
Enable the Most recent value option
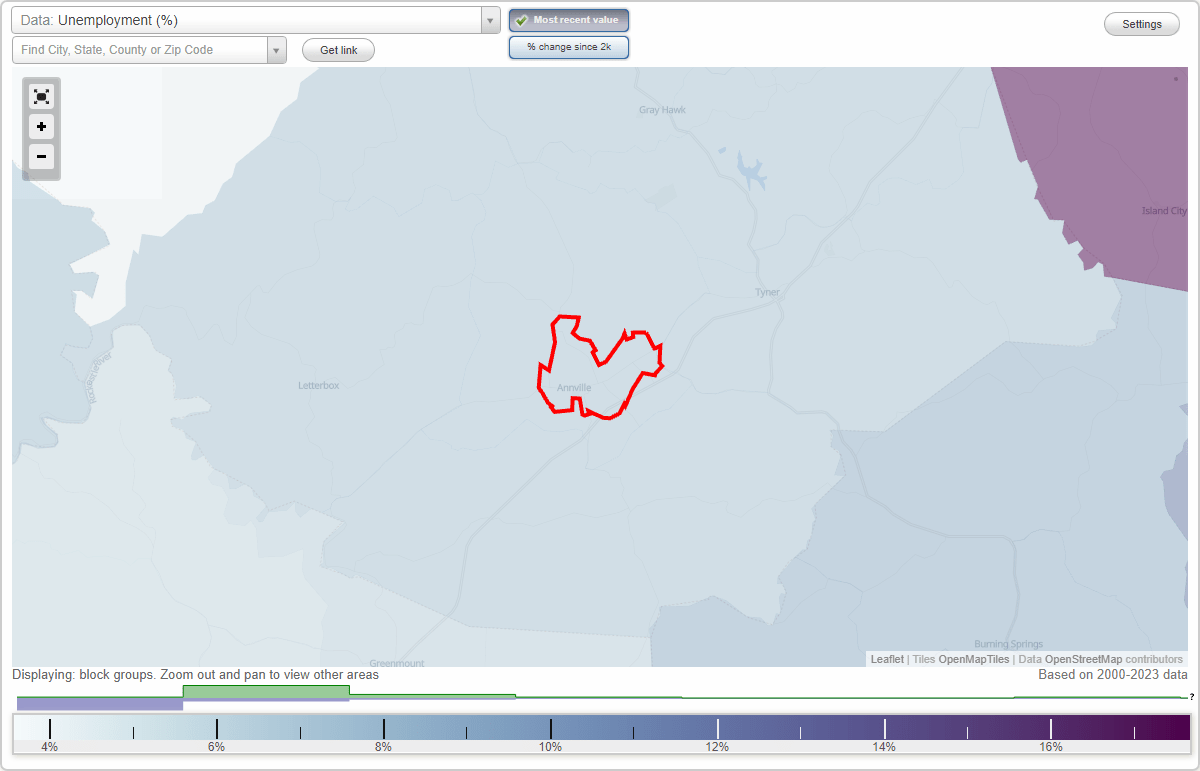point(569,20)
